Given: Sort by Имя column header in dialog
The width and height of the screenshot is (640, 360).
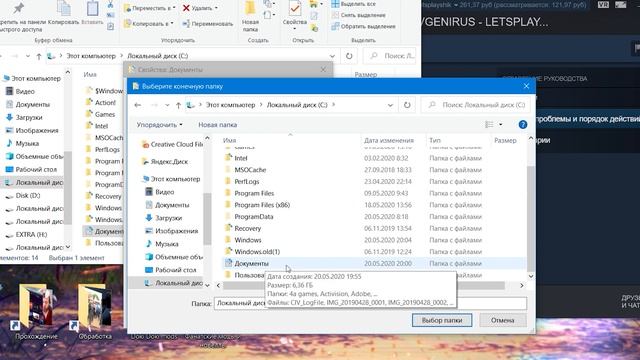Looking at the screenshot, I should point(229,140).
